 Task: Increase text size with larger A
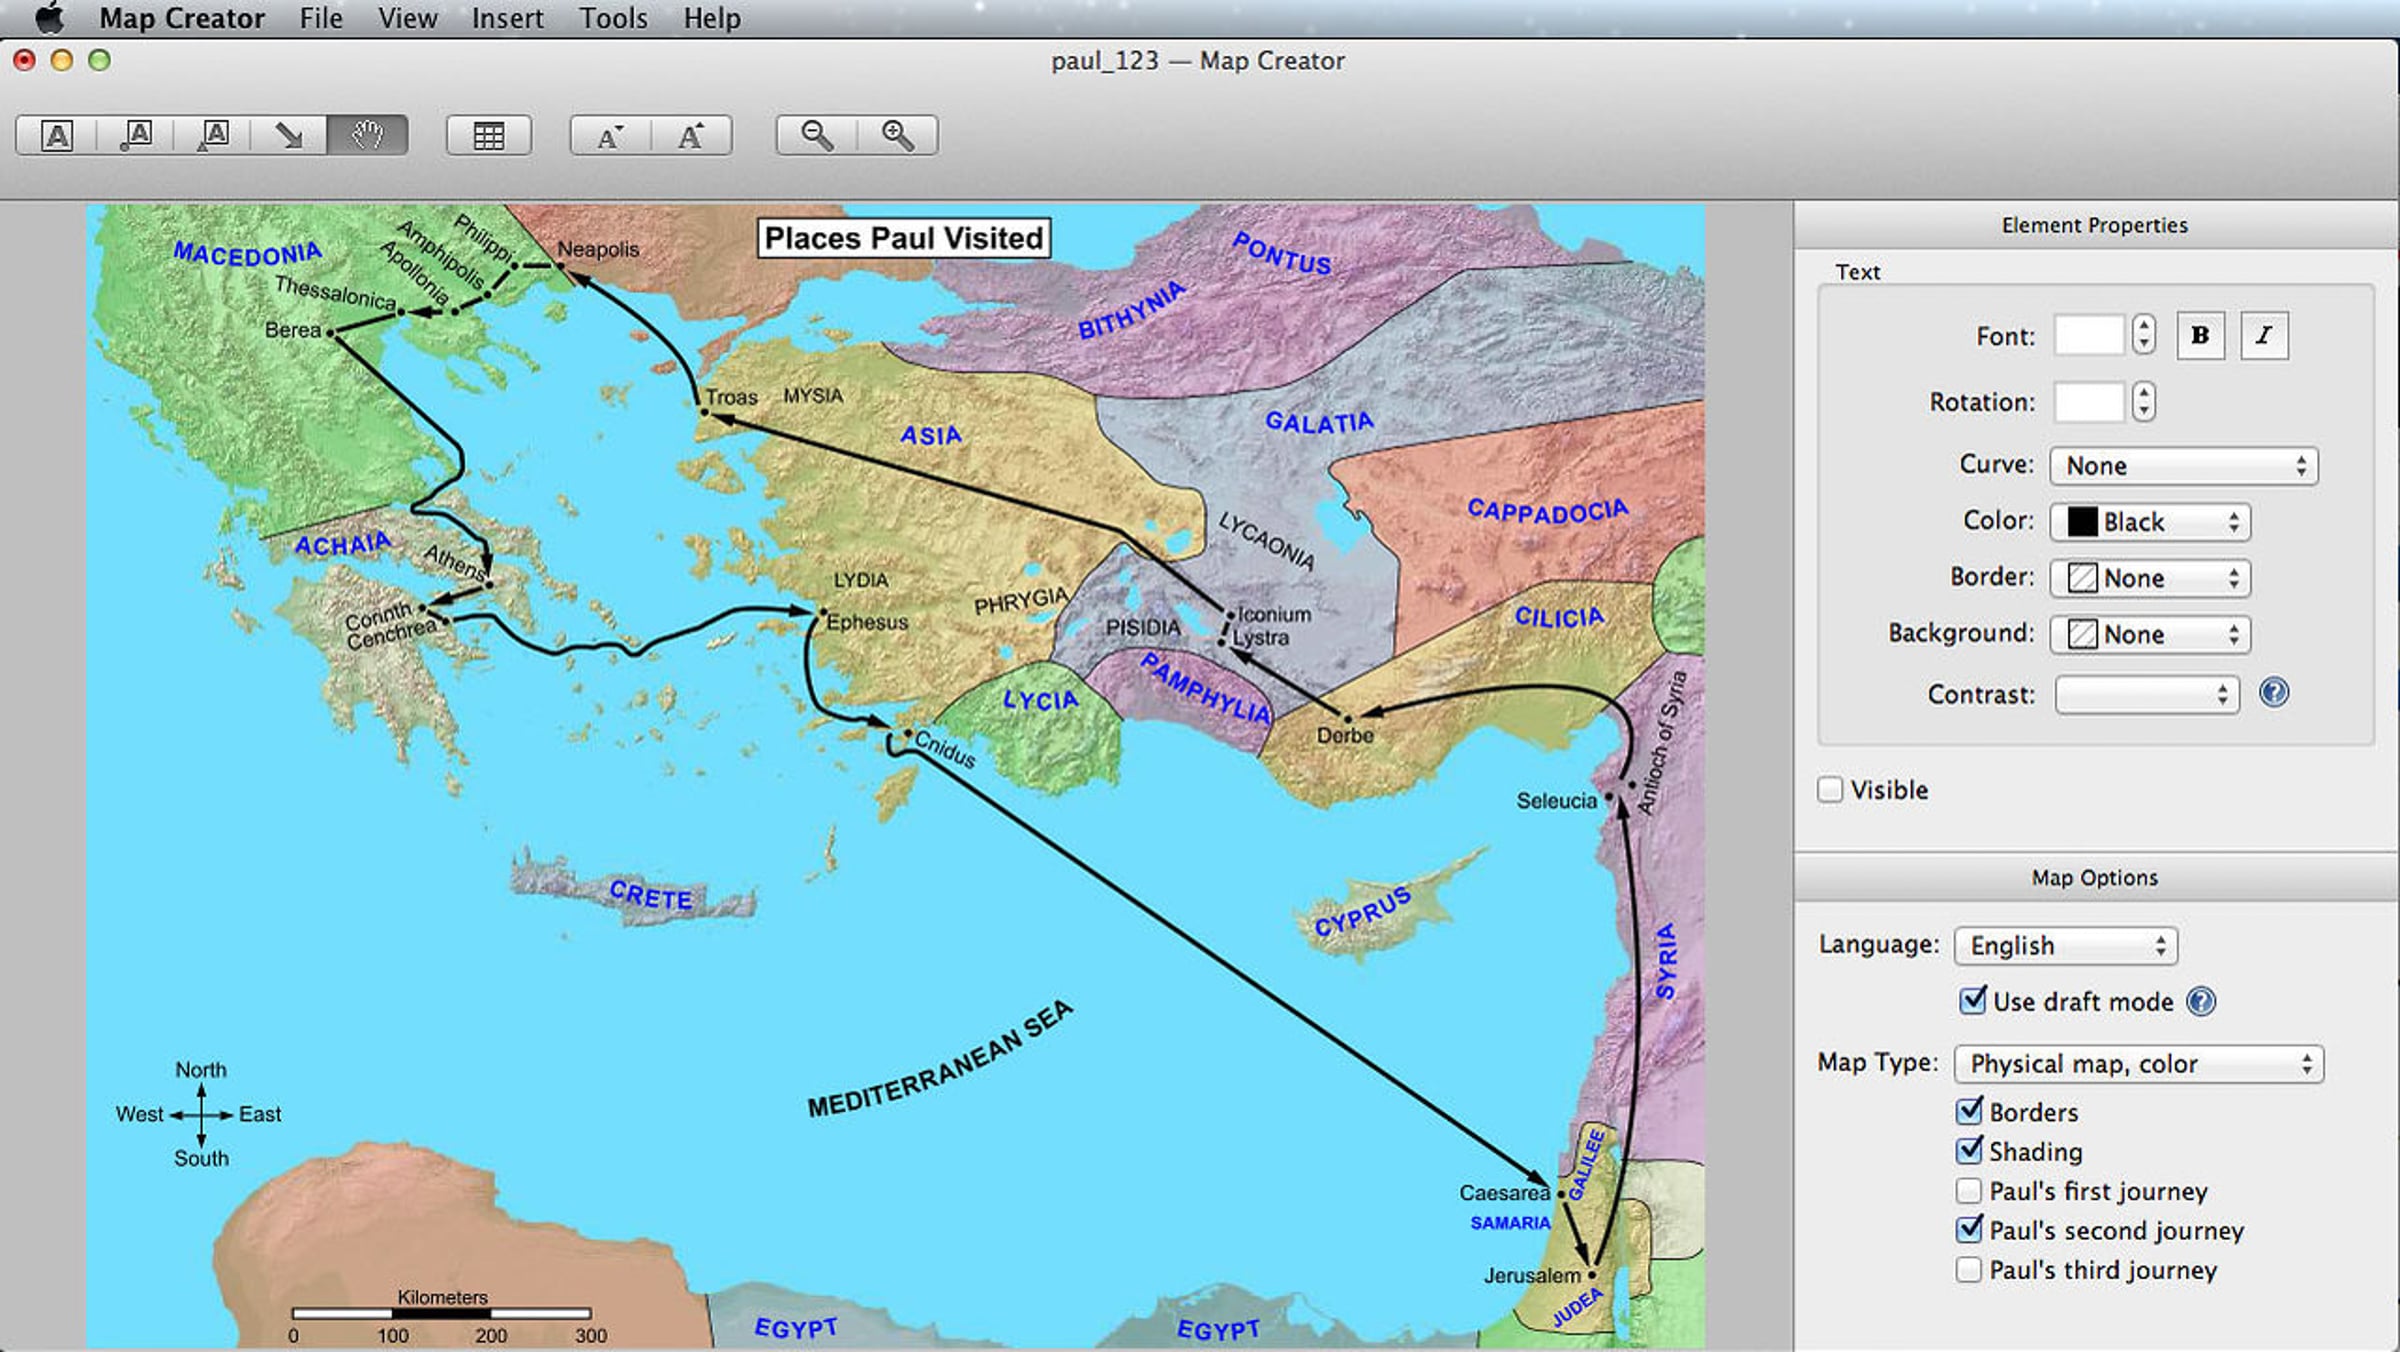coord(691,135)
